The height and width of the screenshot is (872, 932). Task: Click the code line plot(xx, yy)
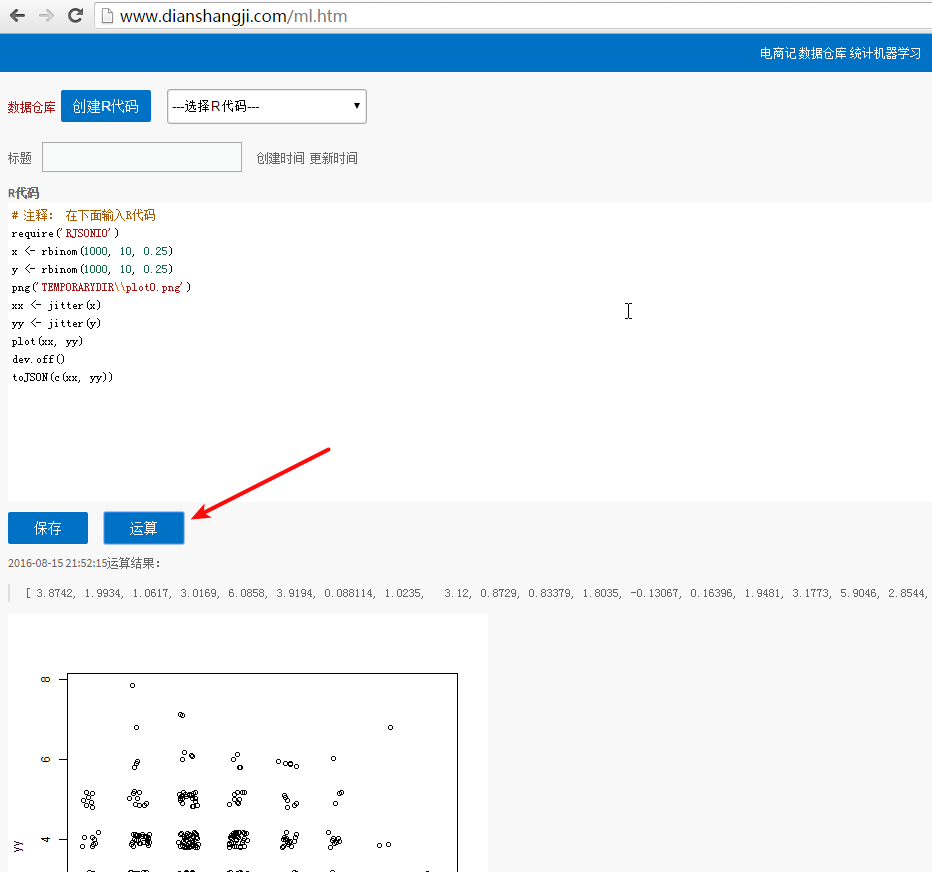pos(48,341)
